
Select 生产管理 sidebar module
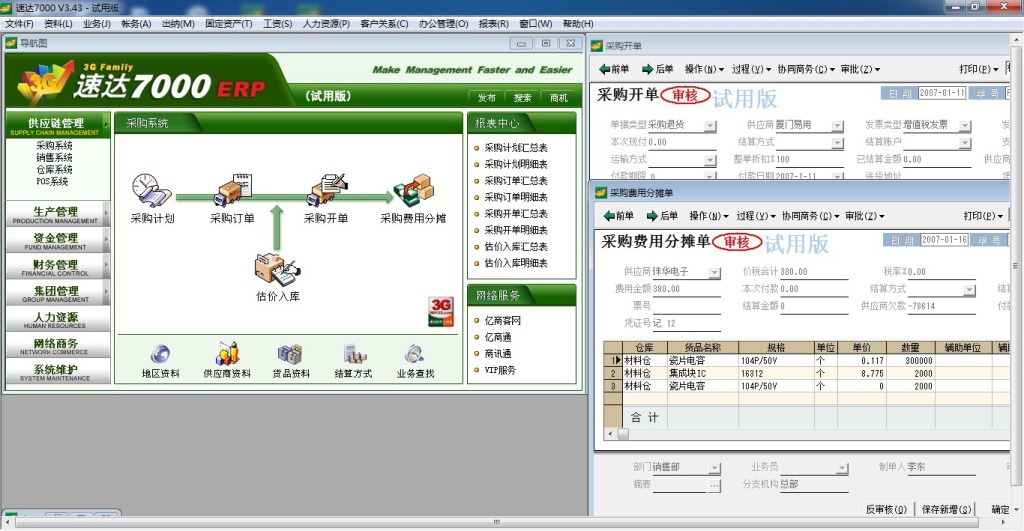click(x=56, y=214)
